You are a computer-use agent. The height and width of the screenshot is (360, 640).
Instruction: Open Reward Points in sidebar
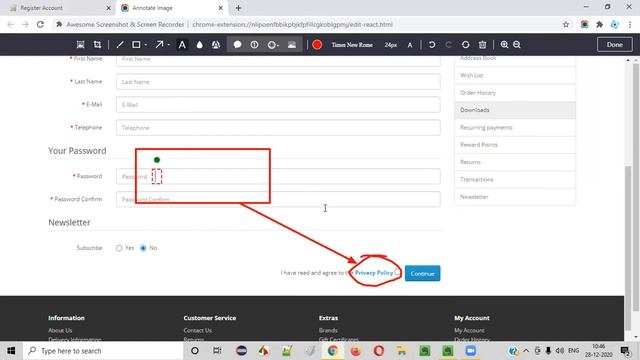515,144
